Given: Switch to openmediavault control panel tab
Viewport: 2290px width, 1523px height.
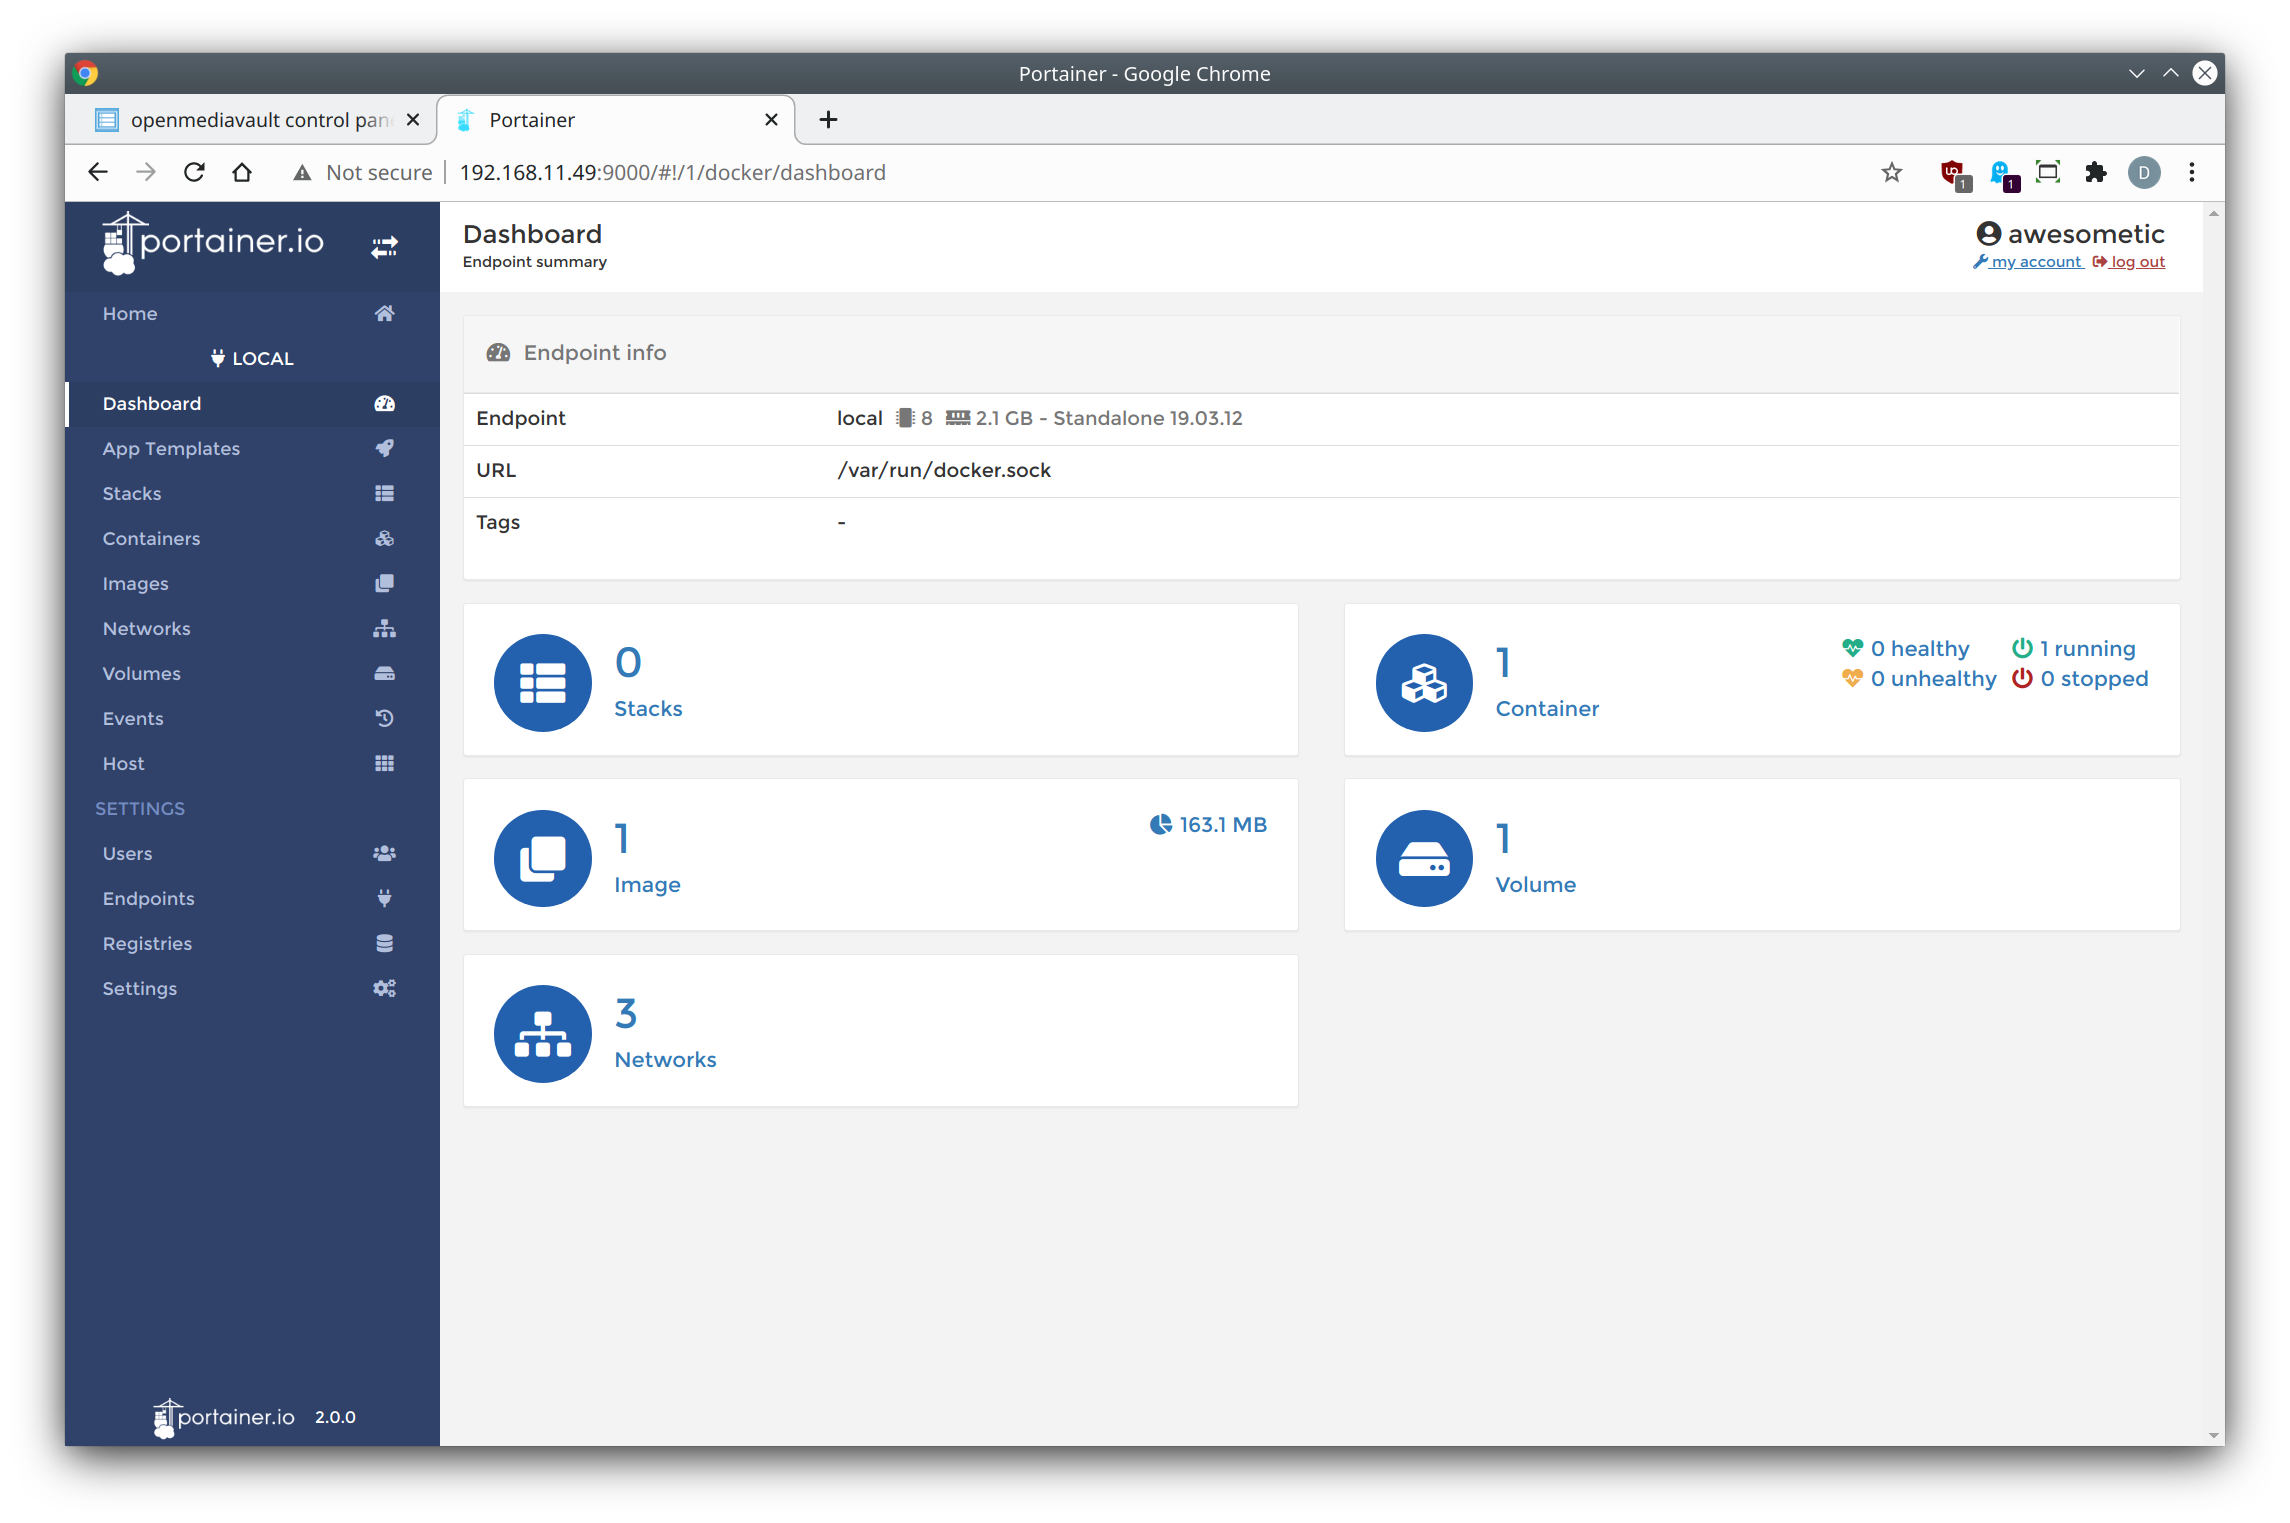Looking at the screenshot, I should click(258, 120).
